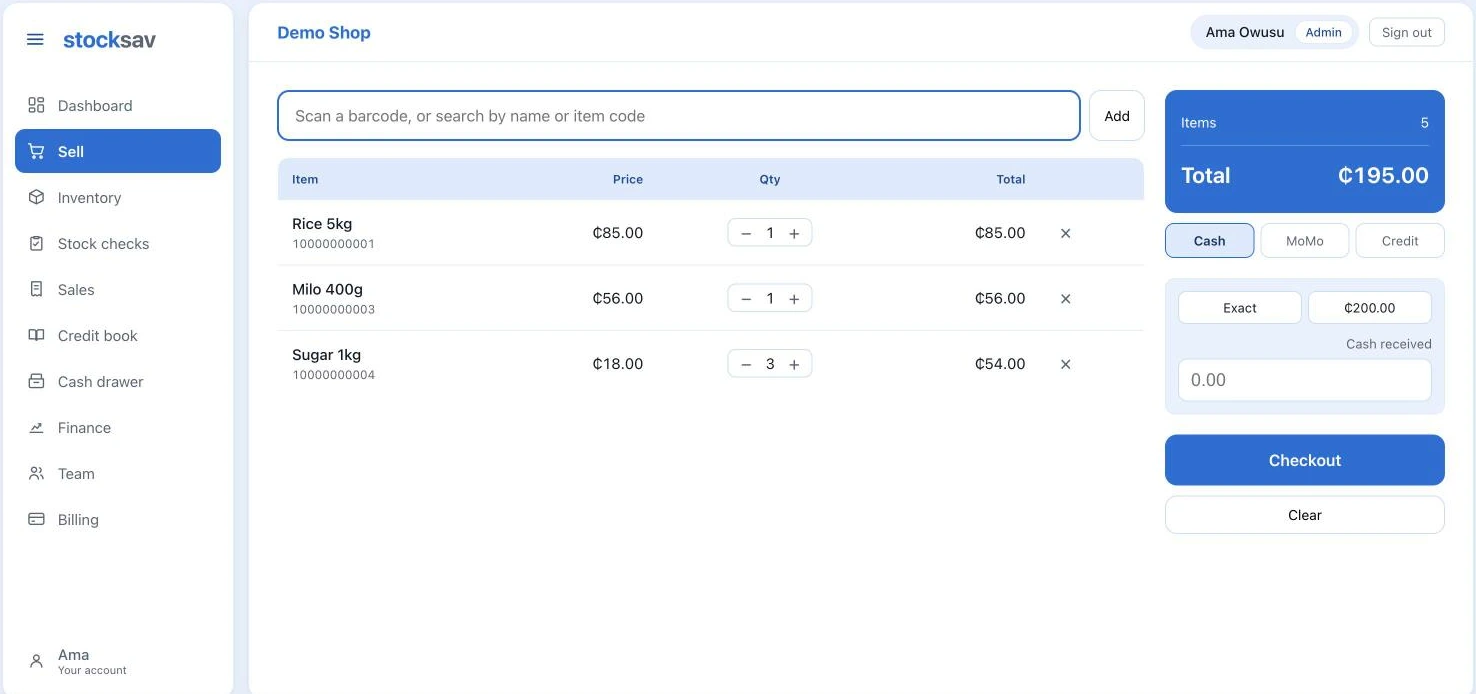Viewport: 1476px width, 694px height.
Task: Increase Sugar 1kg quantity
Action: (794, 364)
